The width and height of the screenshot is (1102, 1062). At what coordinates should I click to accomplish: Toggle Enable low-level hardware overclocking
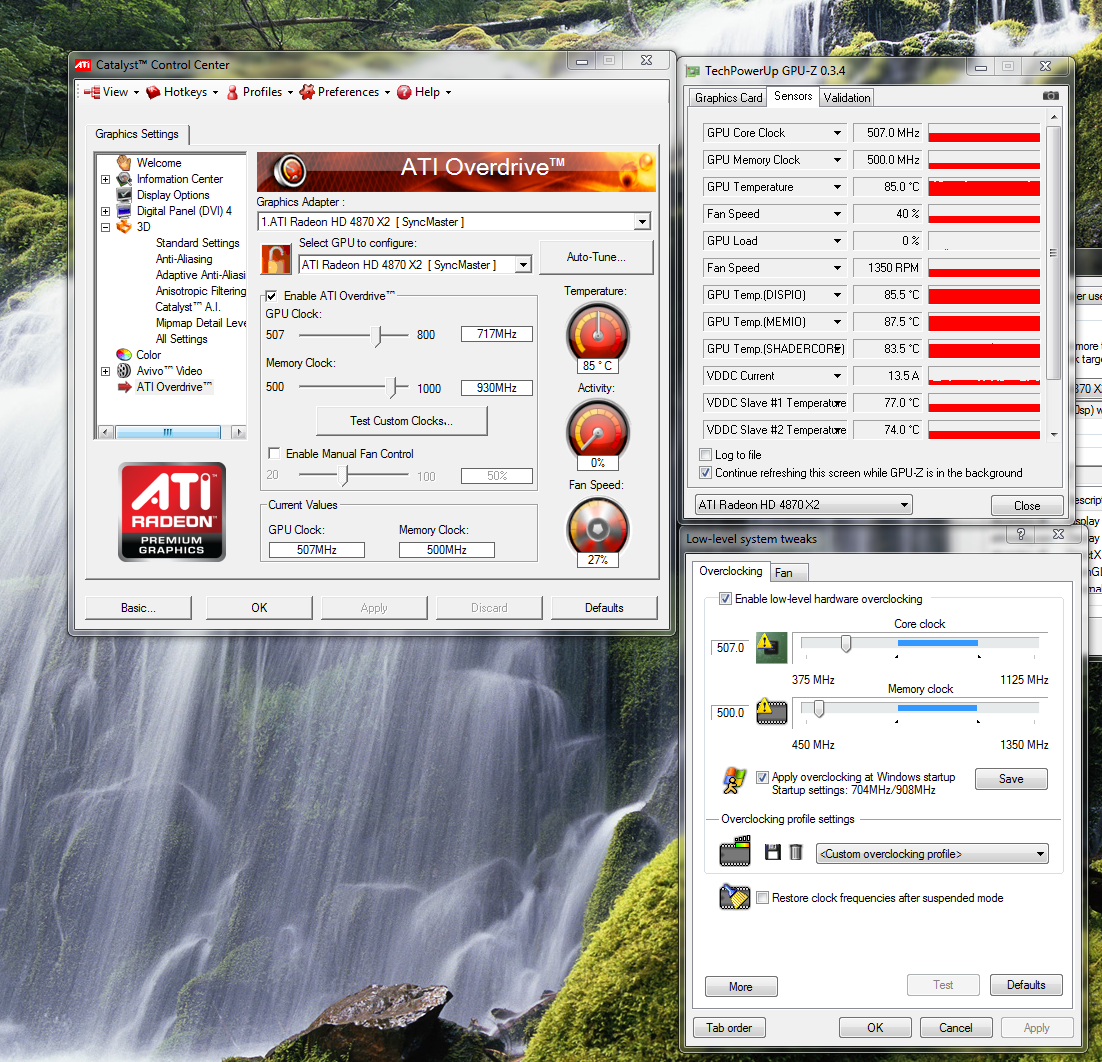click(x=725, y=599)
